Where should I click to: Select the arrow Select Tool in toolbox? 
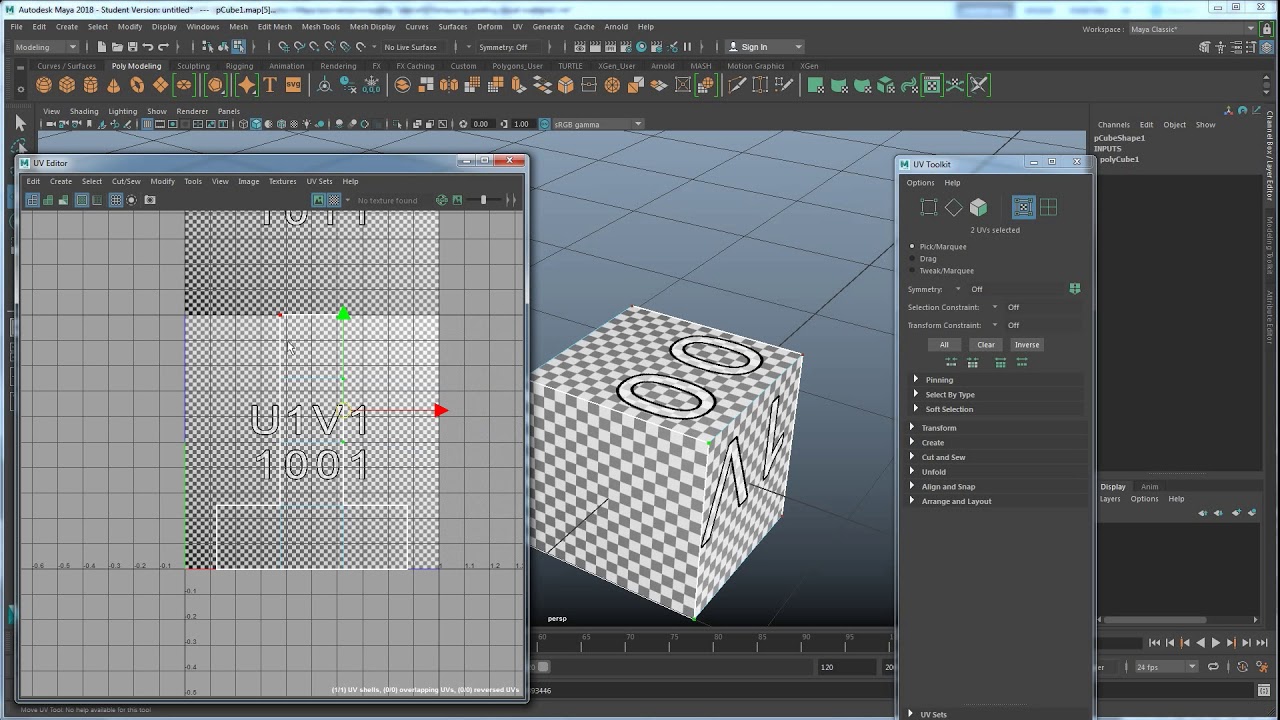pos(20,122)
